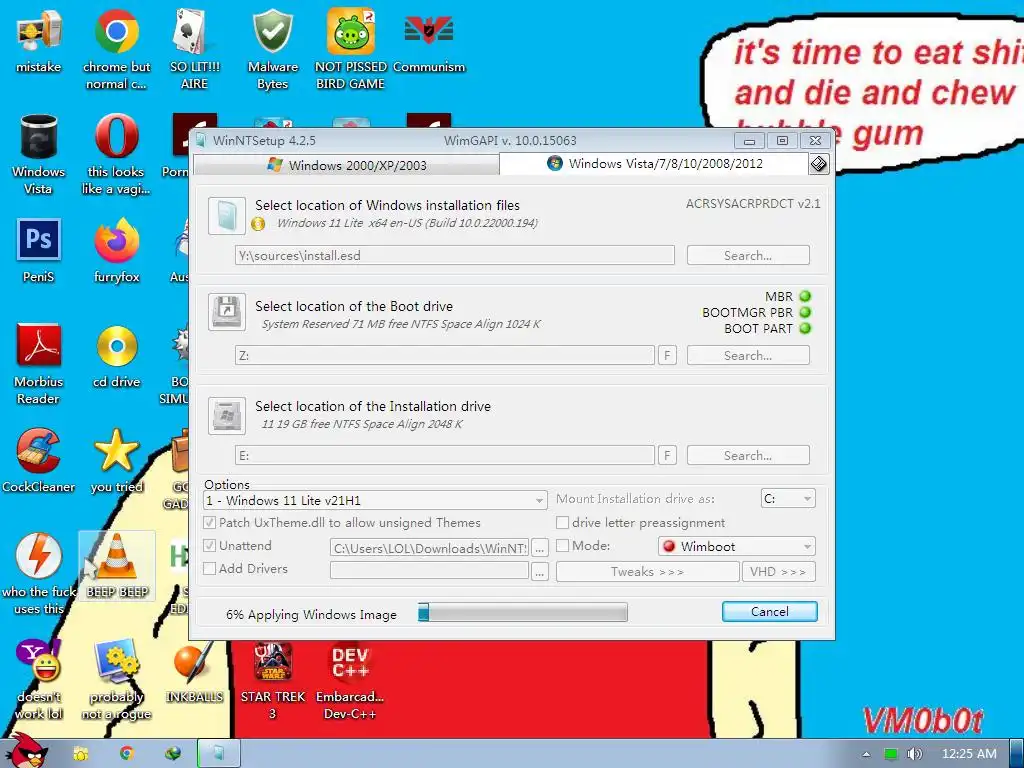
Task: Click F format button for boot drive Z:
Action: click(x=667, y=355)
